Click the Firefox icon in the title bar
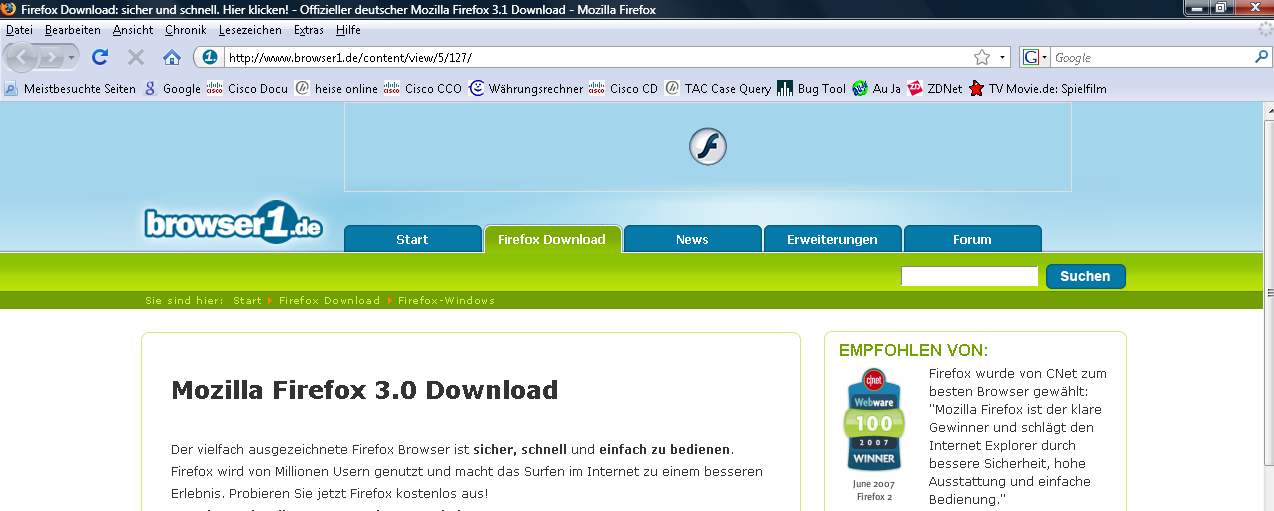1274x511 pixels. (x=10, y=9)
